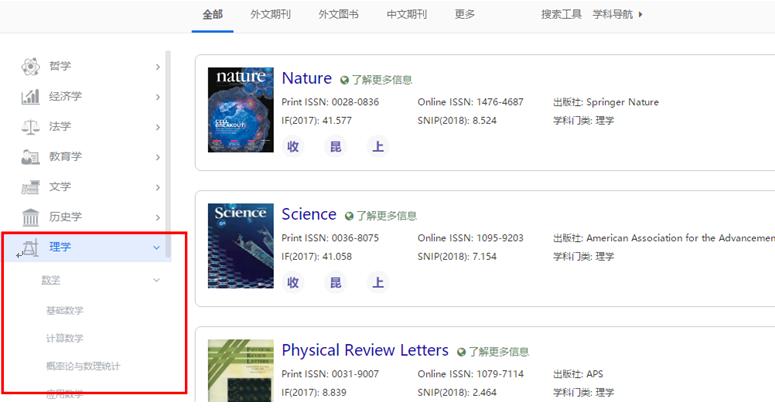
Task: Click Nature's IF(2017): 41.577 value
Action: click(x=316, y=121)
